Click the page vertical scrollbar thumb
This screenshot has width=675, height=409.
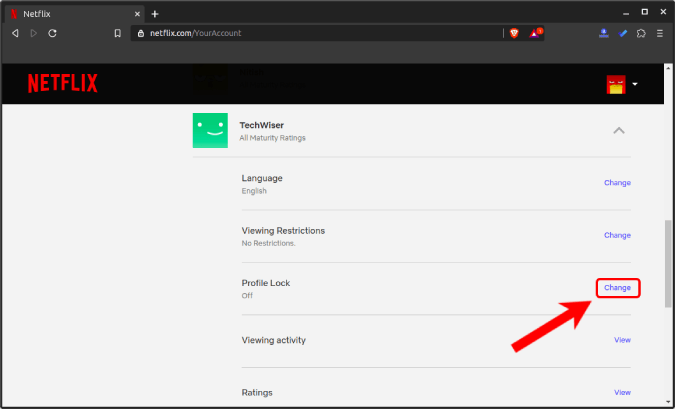[x=669, y=263]
